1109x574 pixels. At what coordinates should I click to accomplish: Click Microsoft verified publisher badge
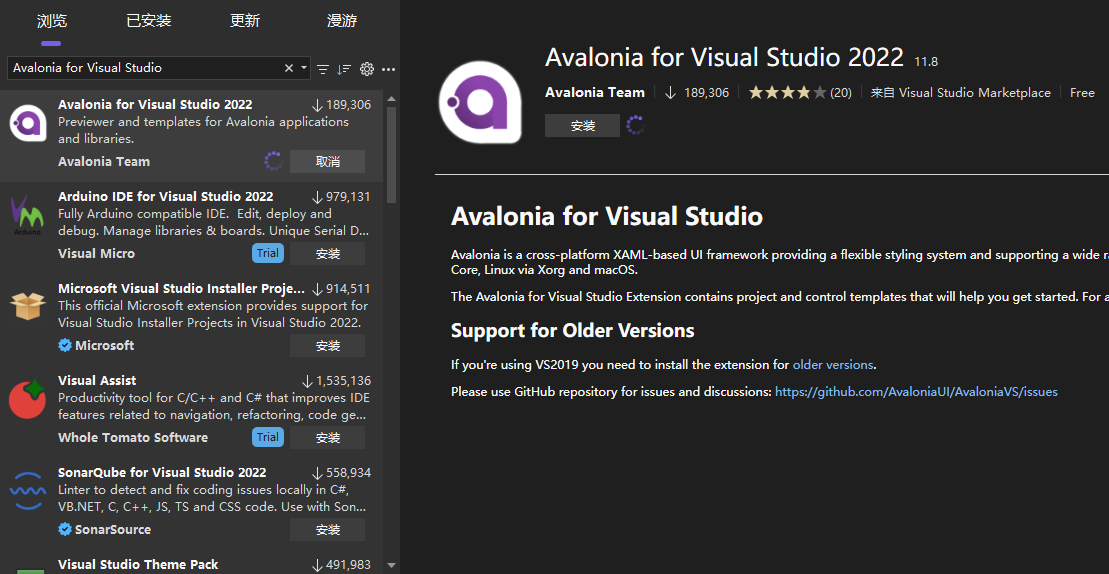[65, 346]
